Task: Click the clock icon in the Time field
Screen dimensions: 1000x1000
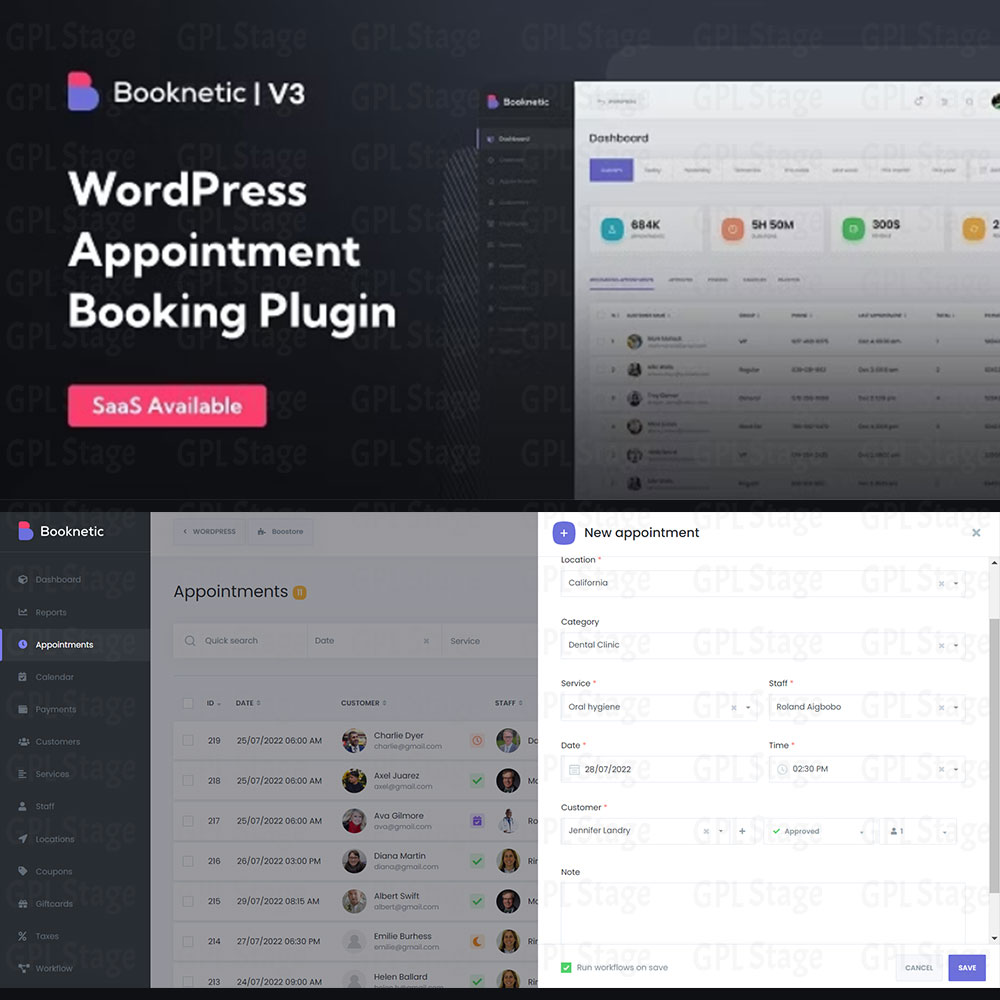Action: (x=782, y=769)
